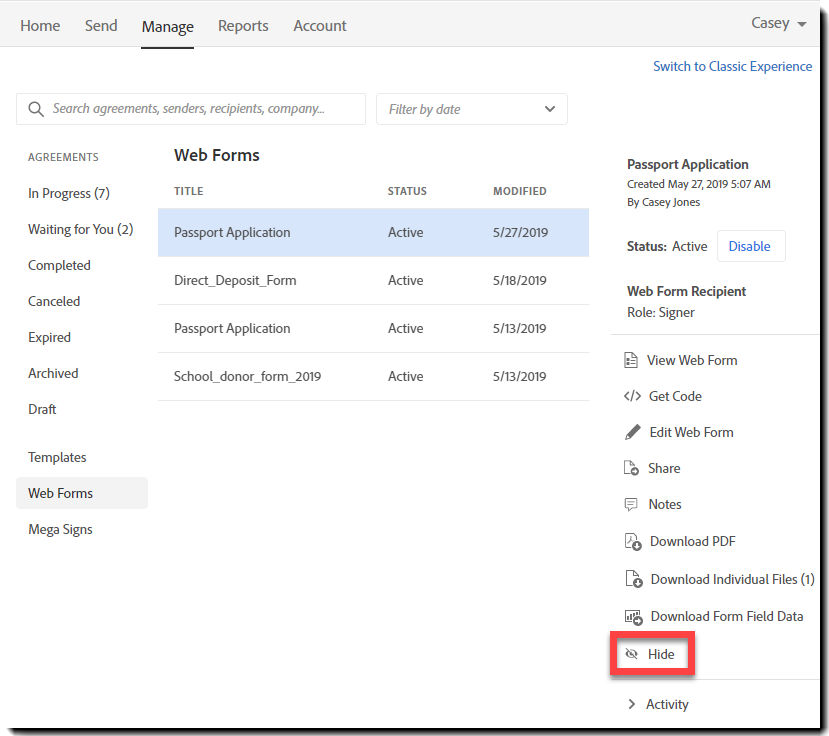Click the Download Individual Files icon
Viewport: 829px width, 736px height.
633,579
